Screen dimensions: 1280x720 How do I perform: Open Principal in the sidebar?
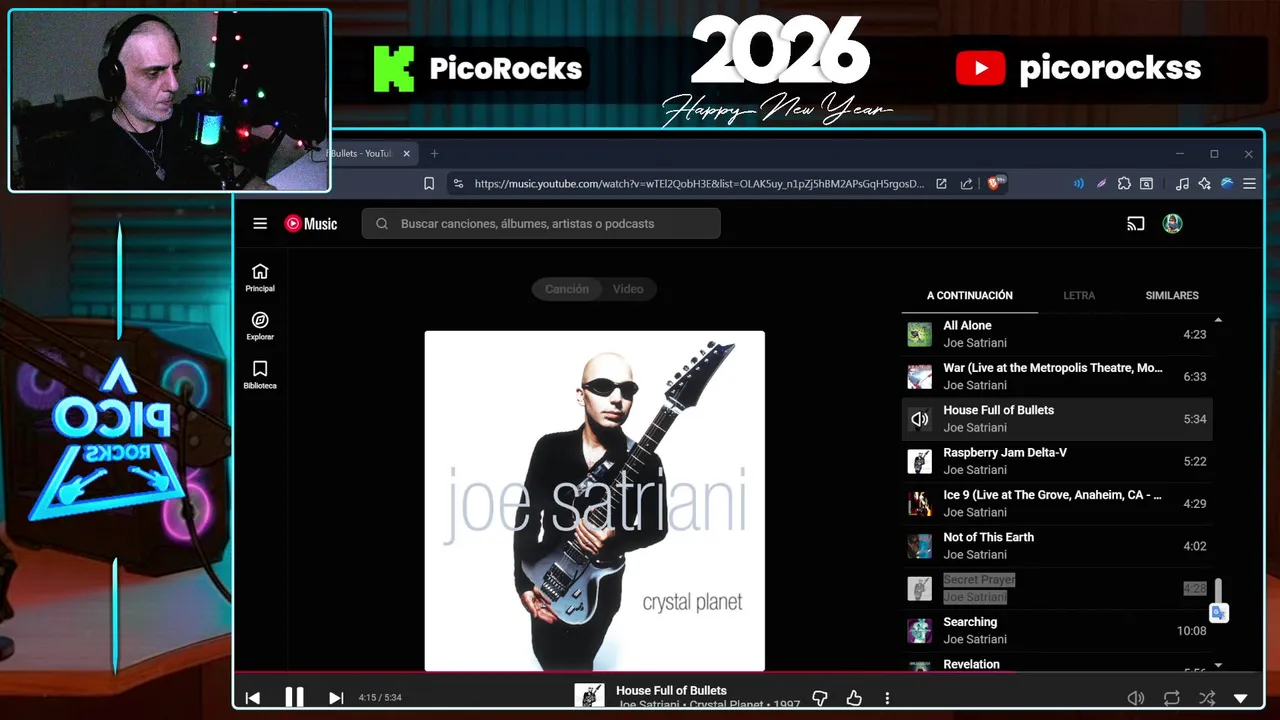[260, 278]
